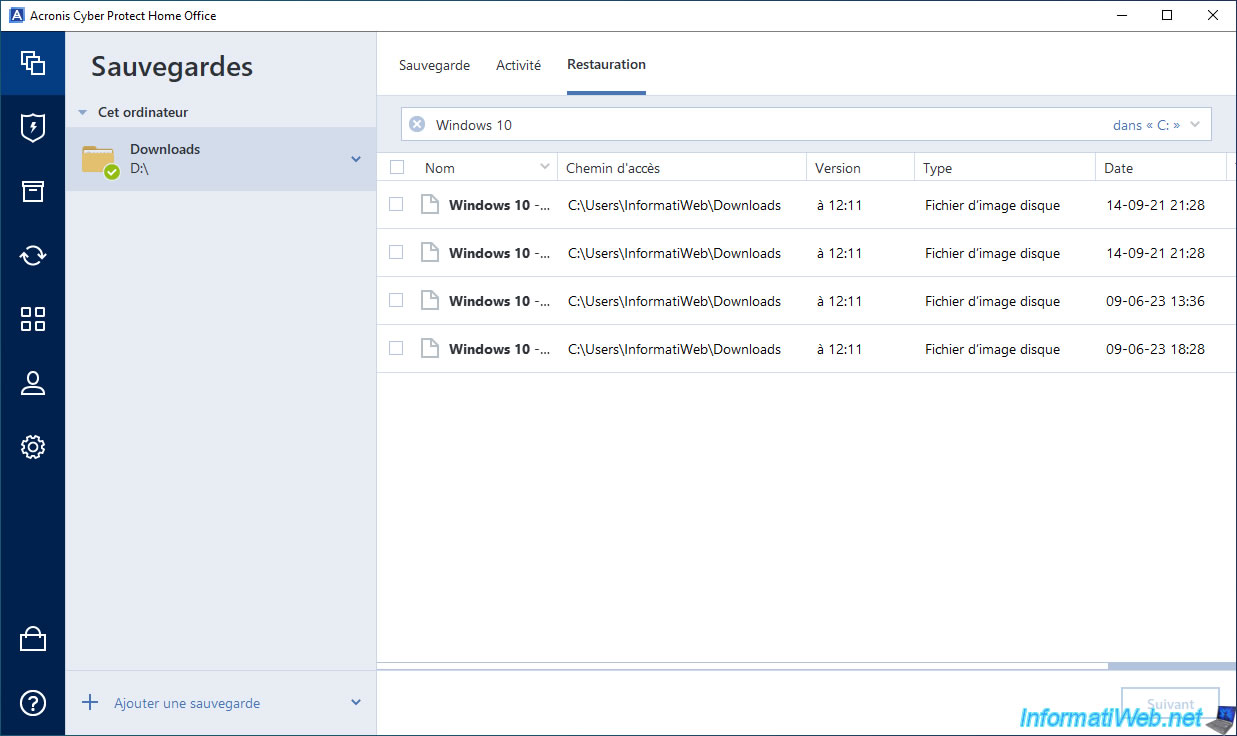Image resolution: width=1237 pixels, height=736 pixels.
Task: Open the Settings gear sidebar icon
Action: click(x=33, y=447)
